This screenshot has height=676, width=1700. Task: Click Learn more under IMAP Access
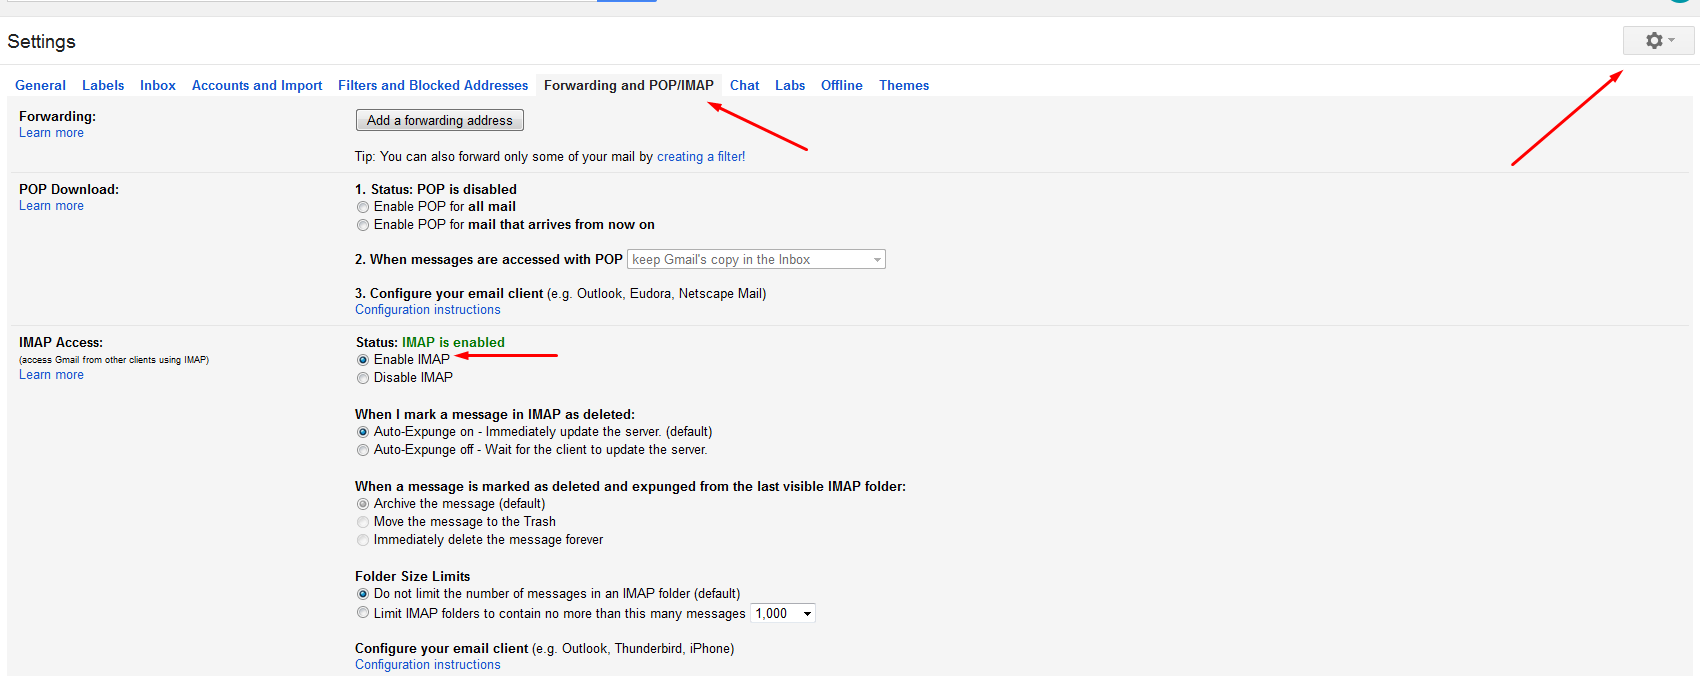click(x=51, y=375)
